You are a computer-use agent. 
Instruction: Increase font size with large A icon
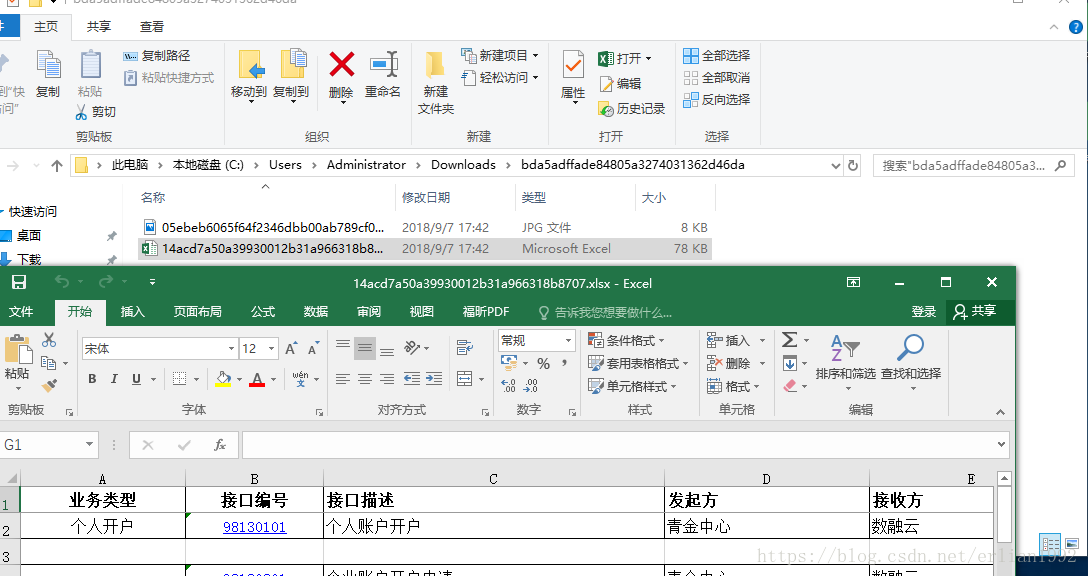coord(291,348)
